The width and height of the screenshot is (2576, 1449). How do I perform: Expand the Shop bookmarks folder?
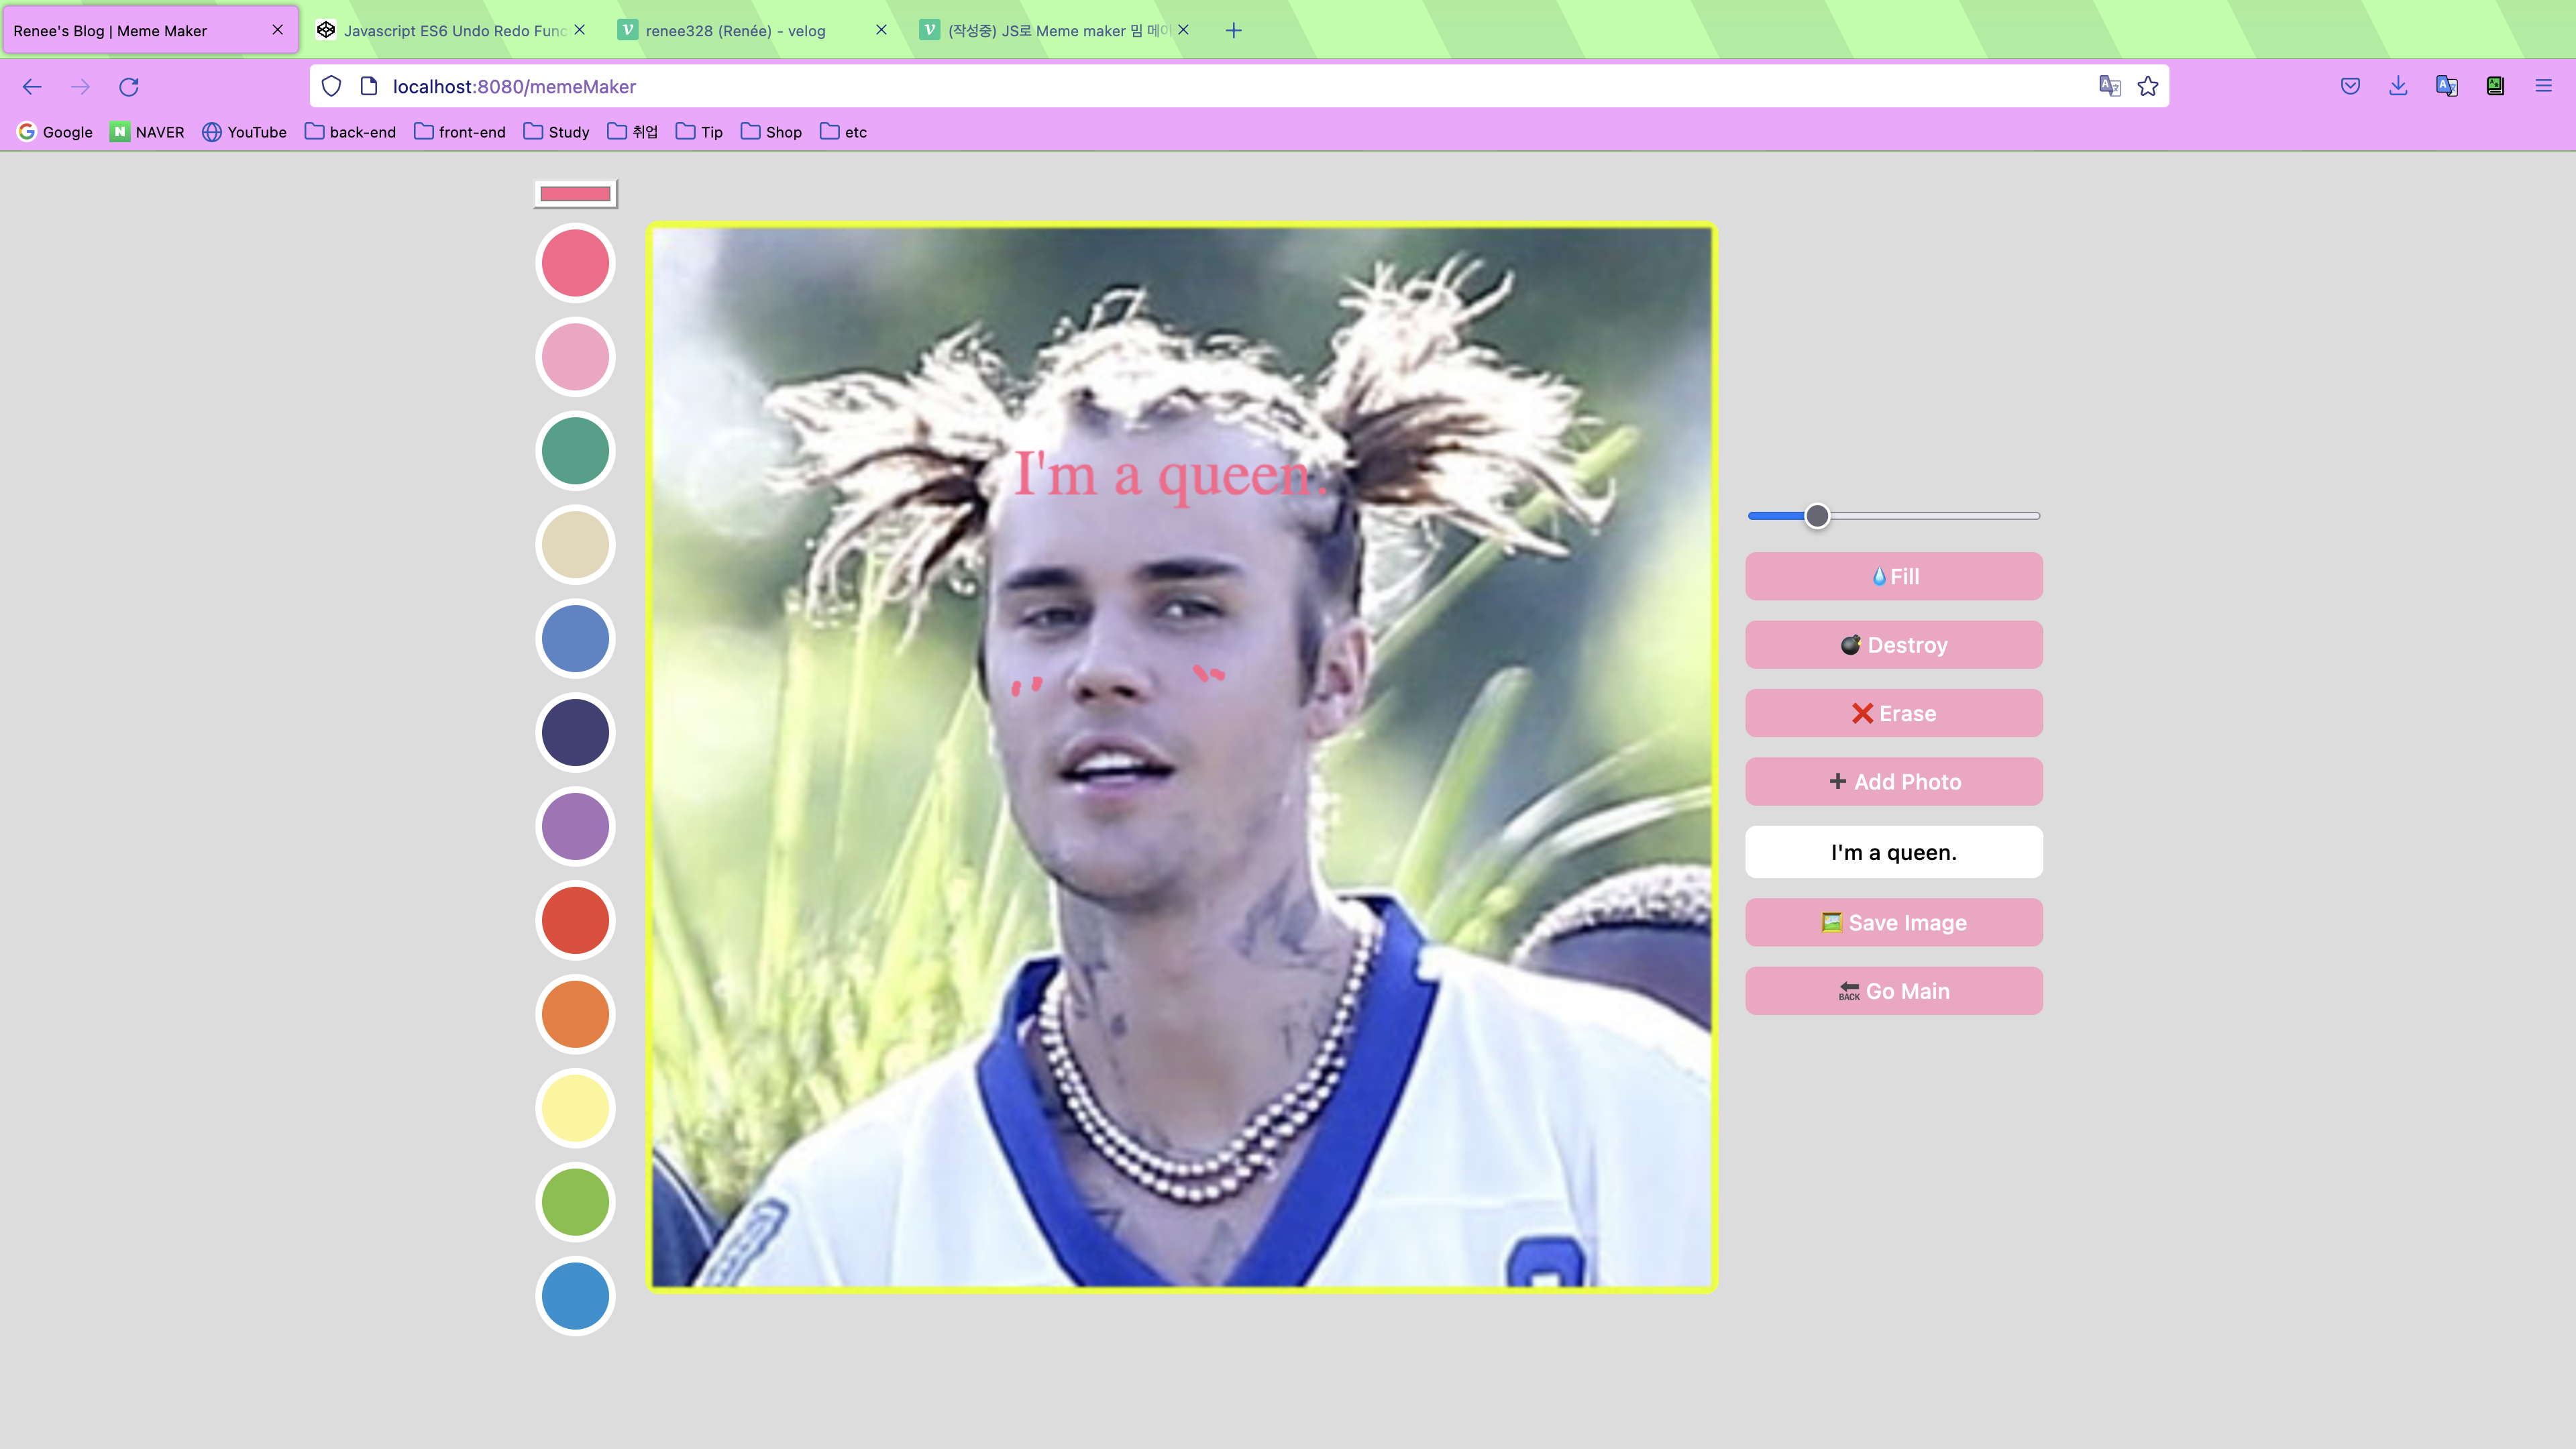(x=771, y=132)
